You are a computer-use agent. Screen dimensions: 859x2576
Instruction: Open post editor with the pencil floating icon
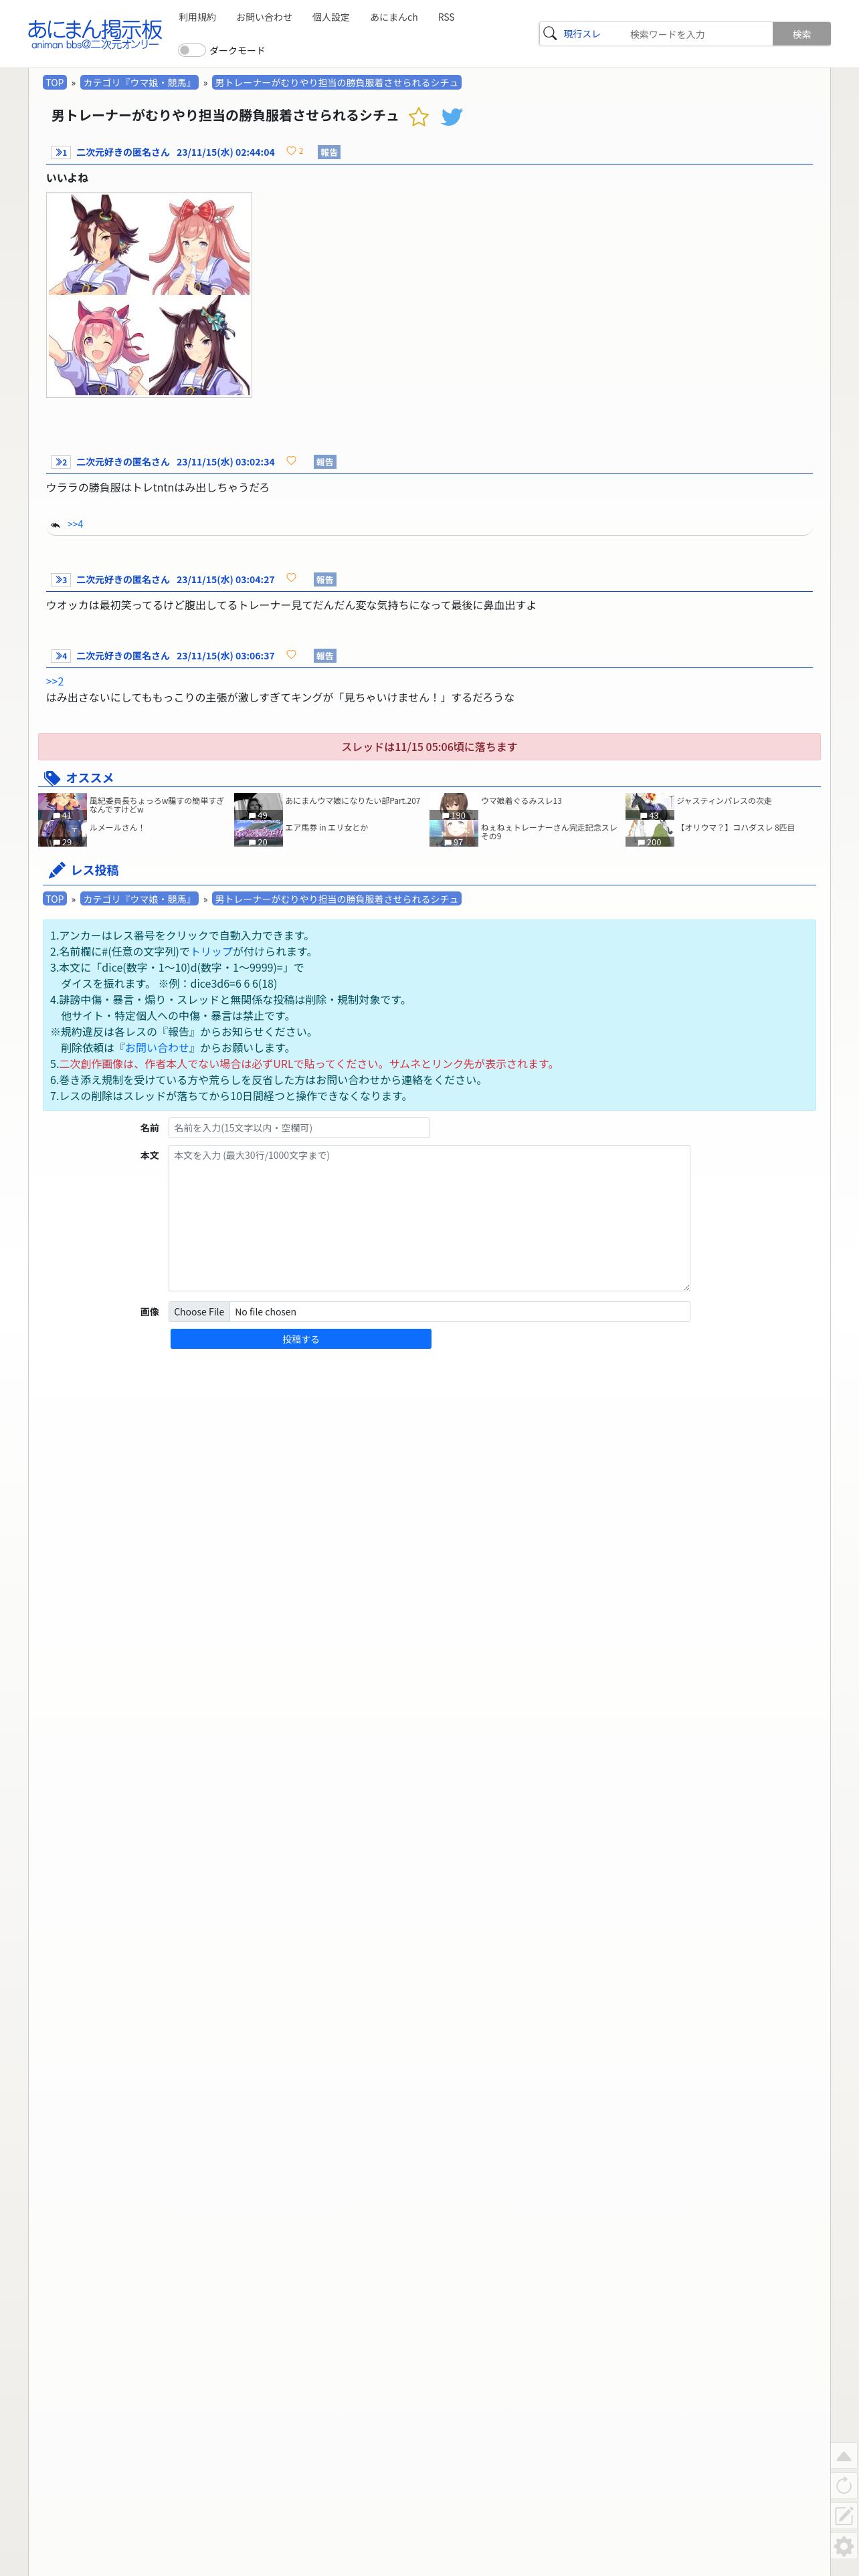(x=844, y=2515)
